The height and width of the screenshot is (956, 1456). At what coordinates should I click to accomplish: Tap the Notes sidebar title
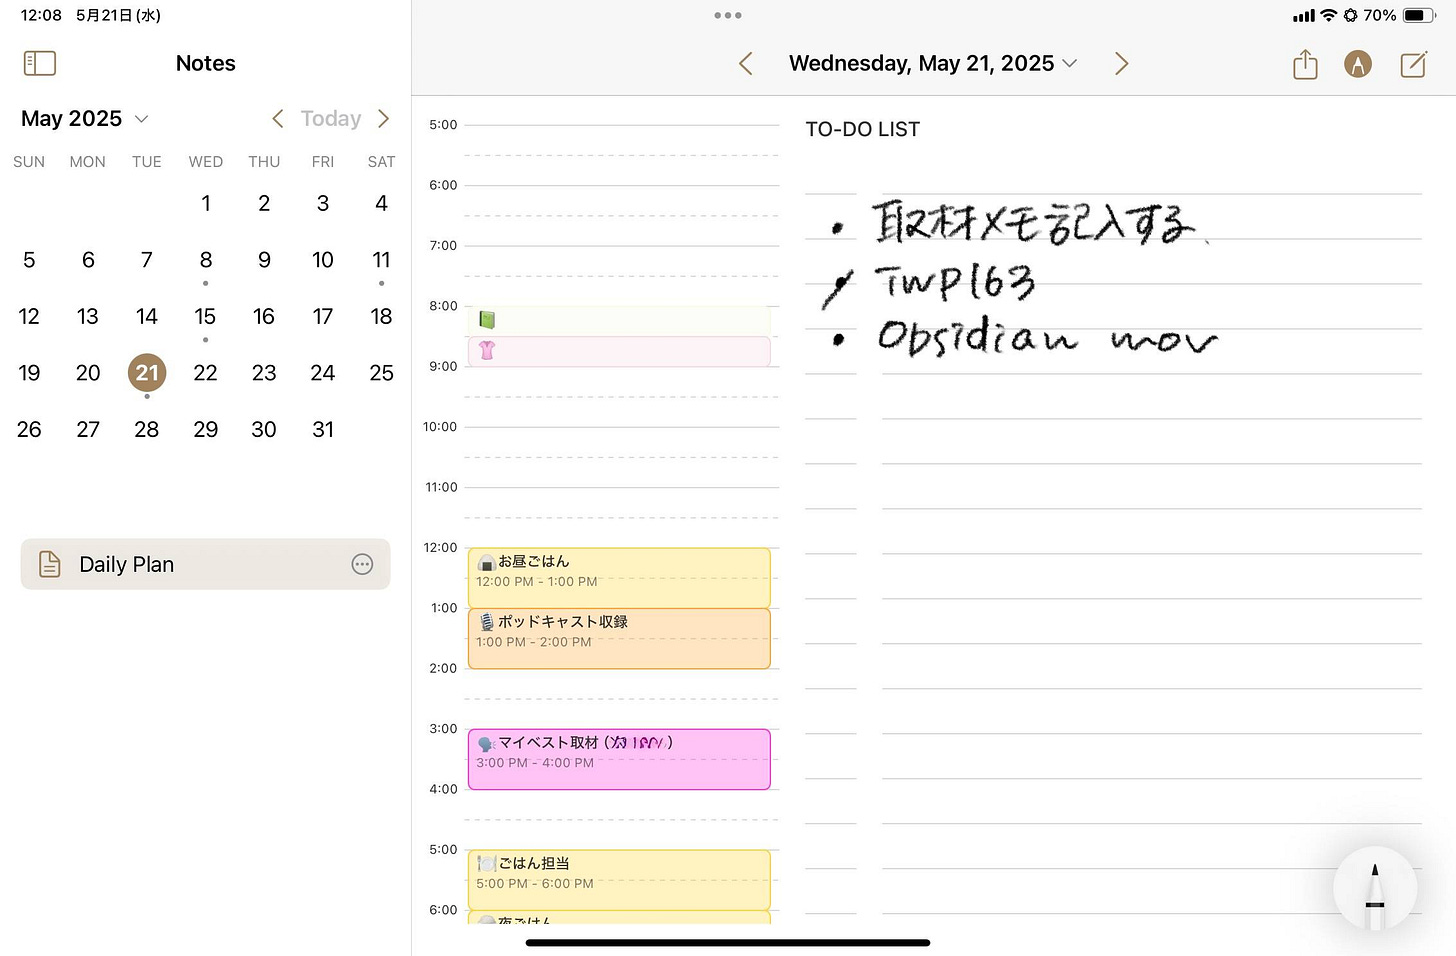coord(206,63)
